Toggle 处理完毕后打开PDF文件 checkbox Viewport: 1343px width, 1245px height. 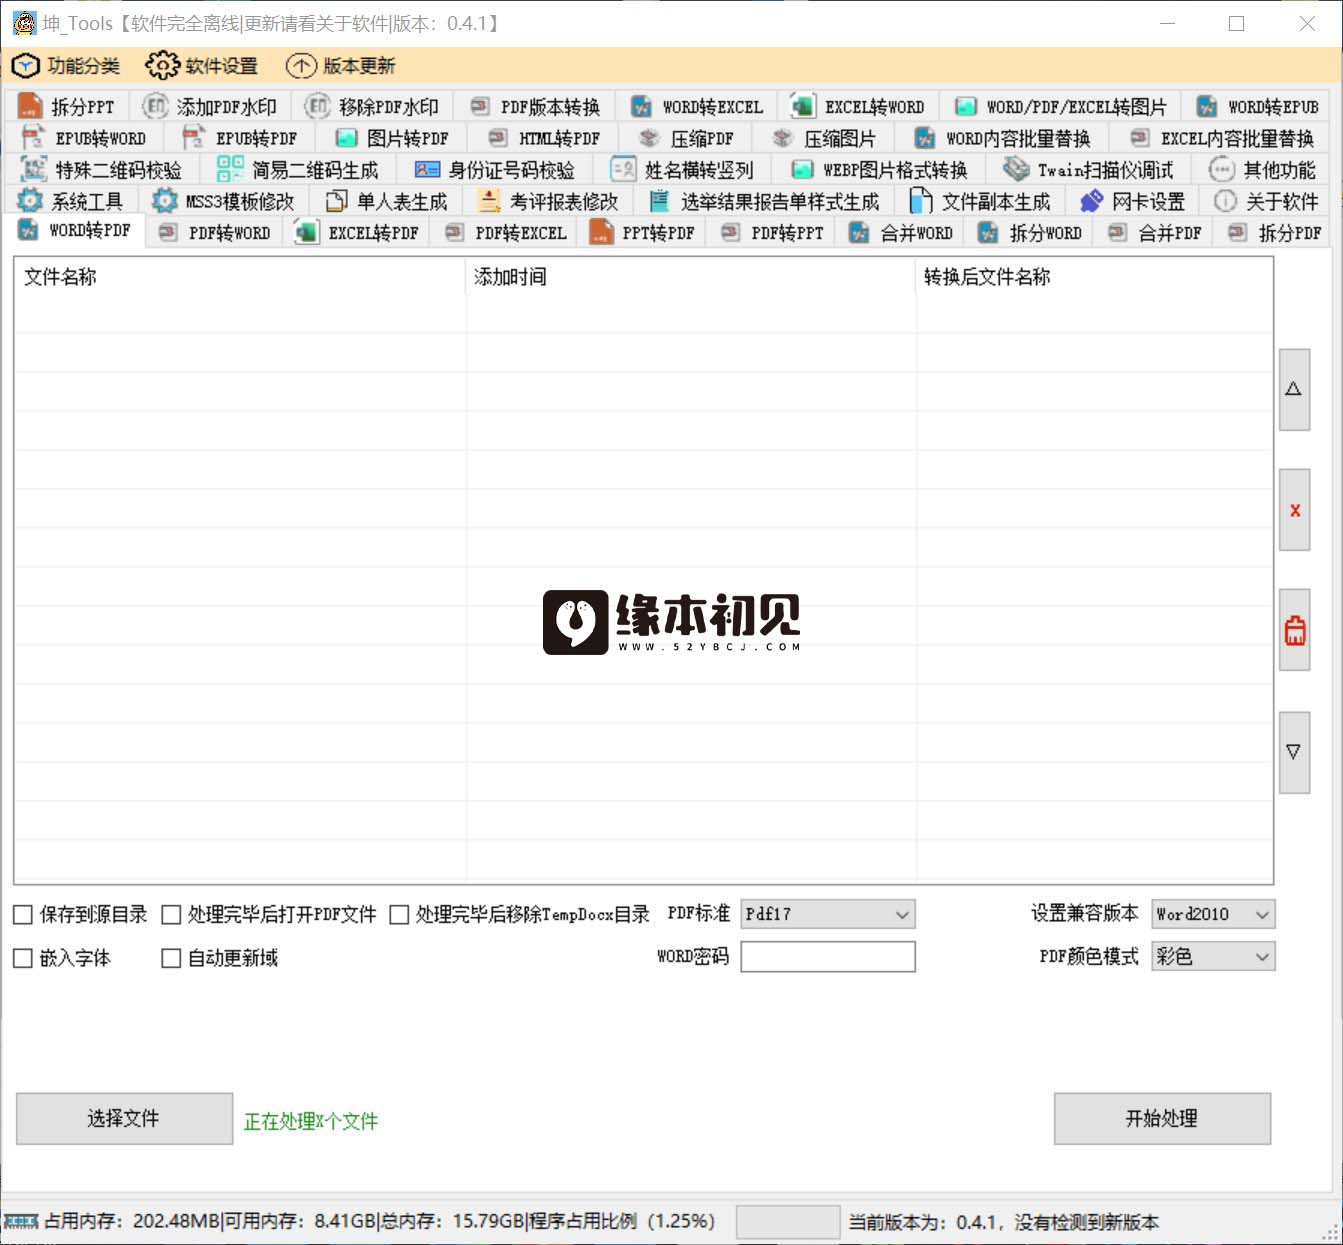tap(171, 915)
